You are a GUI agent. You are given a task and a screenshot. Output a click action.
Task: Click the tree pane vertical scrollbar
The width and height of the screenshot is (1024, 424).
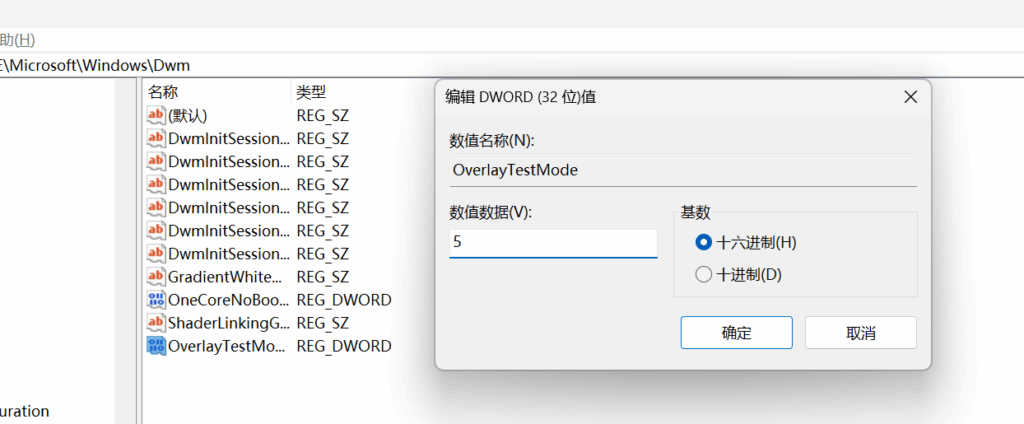[126, 250]
